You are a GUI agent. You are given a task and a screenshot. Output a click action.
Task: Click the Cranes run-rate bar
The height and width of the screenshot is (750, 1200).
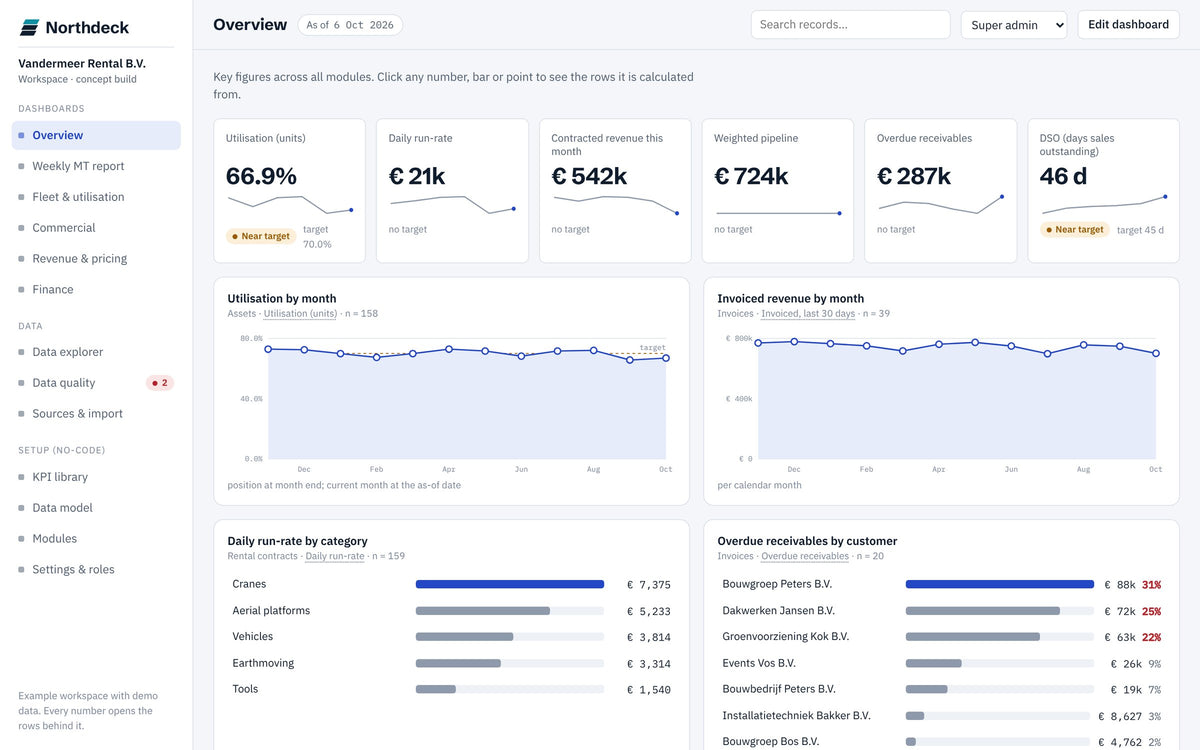coord(510,584)
